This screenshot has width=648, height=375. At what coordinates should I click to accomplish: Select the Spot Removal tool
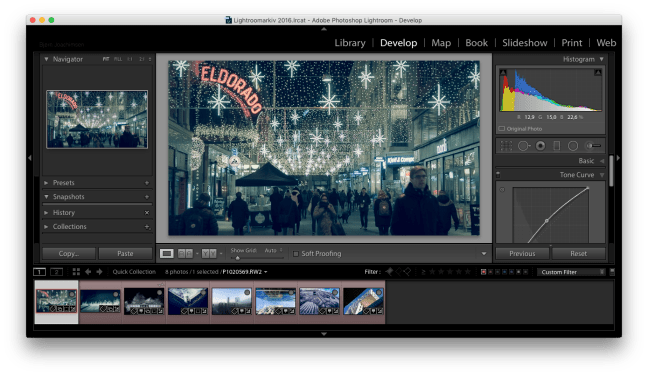524,146
